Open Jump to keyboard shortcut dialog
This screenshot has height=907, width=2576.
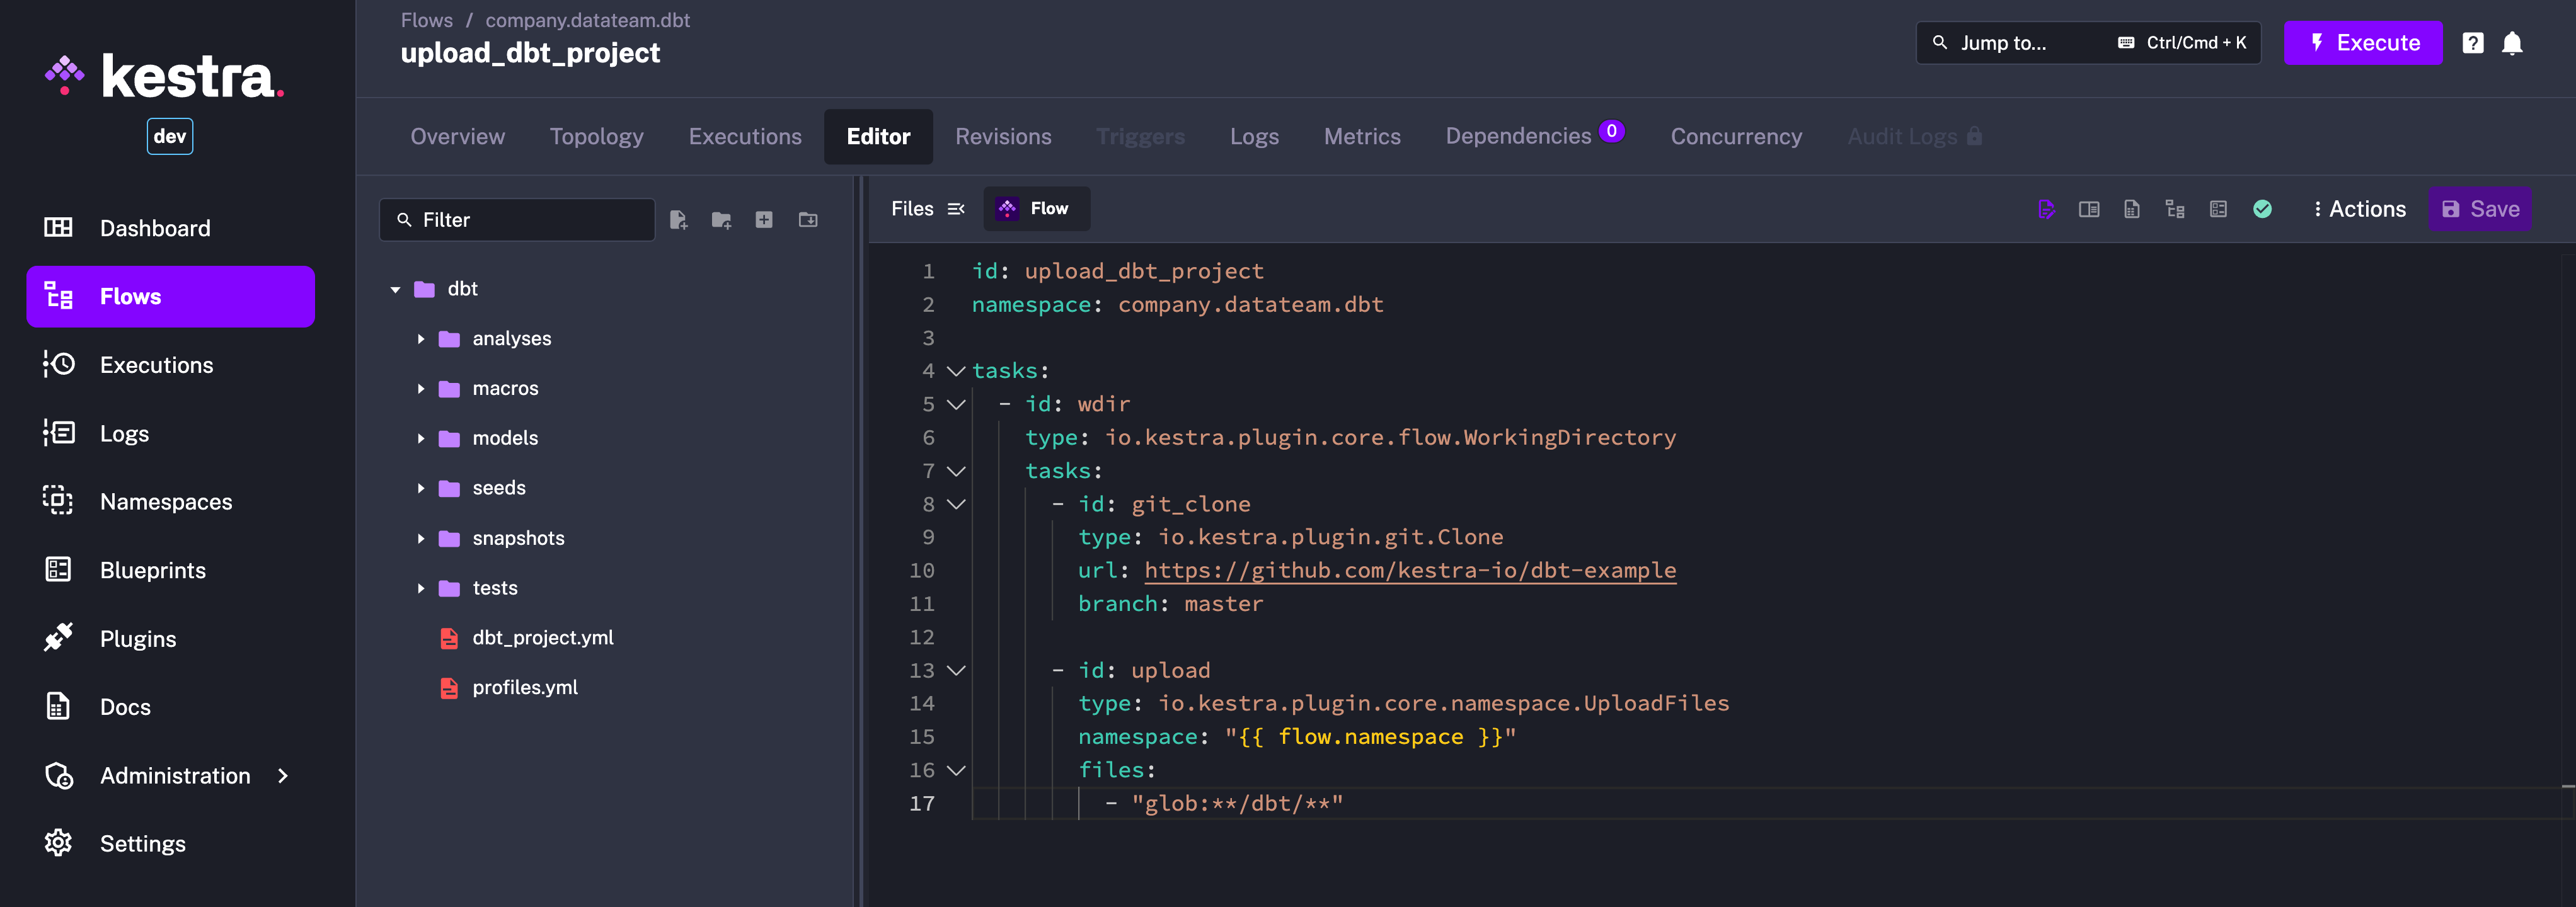click(x=2086, y=41)
